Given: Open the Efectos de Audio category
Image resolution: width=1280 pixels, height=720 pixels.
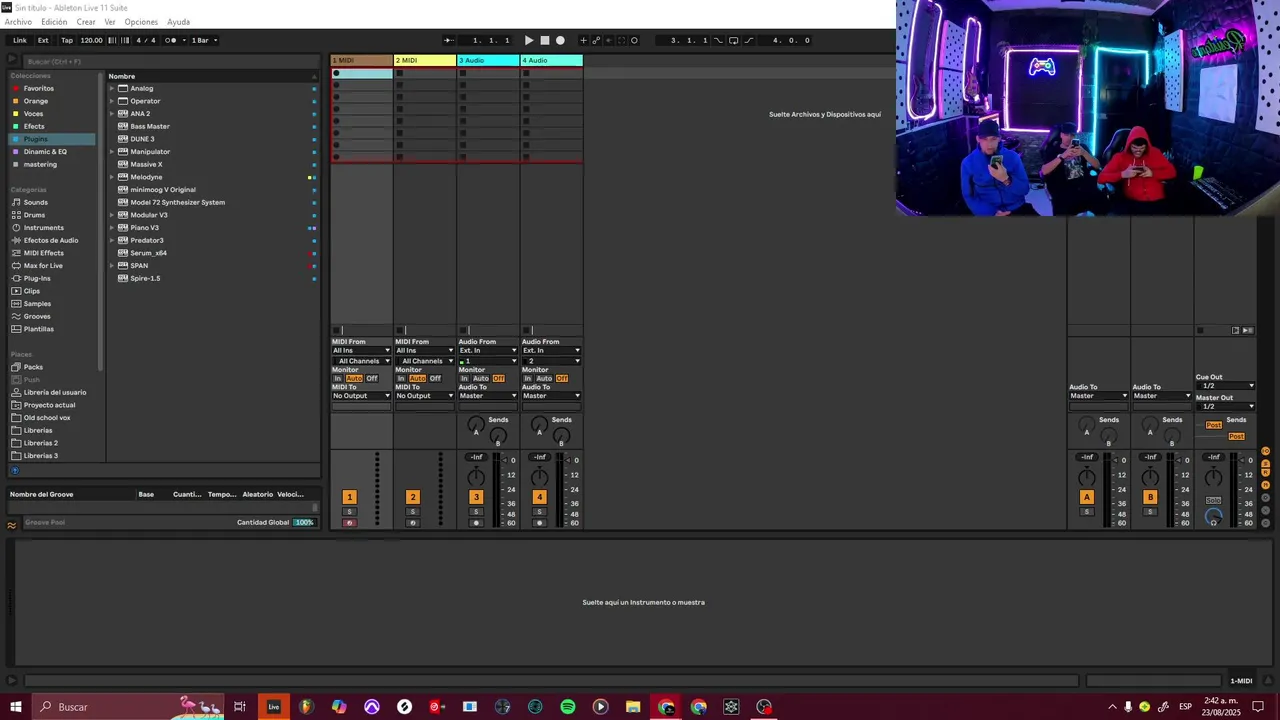Looking at the screenshot, I should point(51,240).
